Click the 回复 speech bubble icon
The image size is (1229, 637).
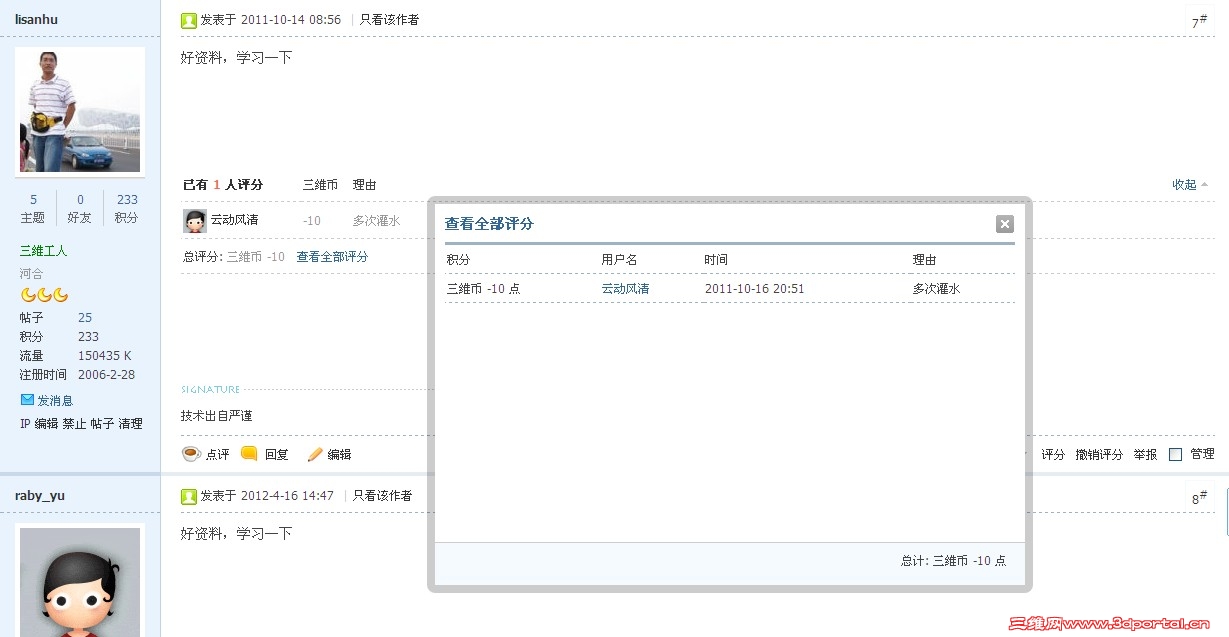(248, 455)
